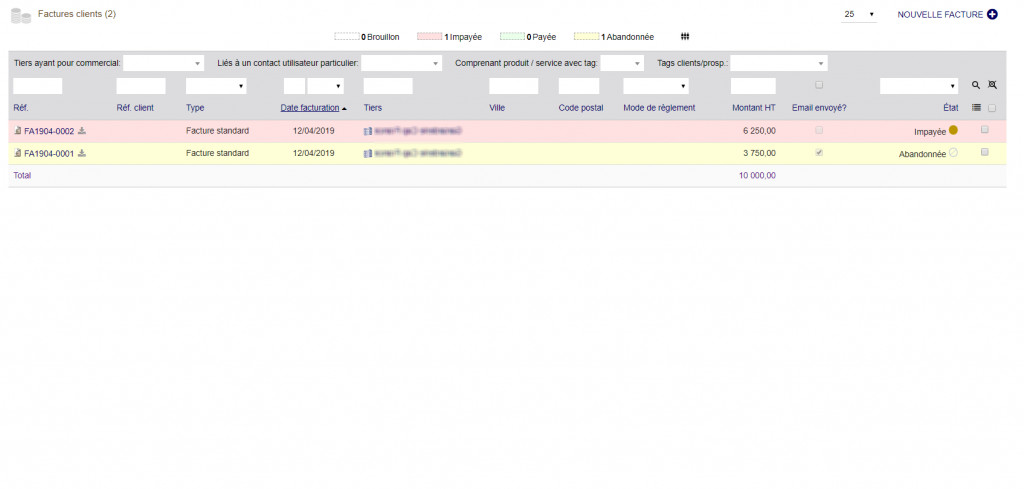Screen dimensions: 1024x489
Task: Open the État filter dropdown
Action: [x=919, y=86]
